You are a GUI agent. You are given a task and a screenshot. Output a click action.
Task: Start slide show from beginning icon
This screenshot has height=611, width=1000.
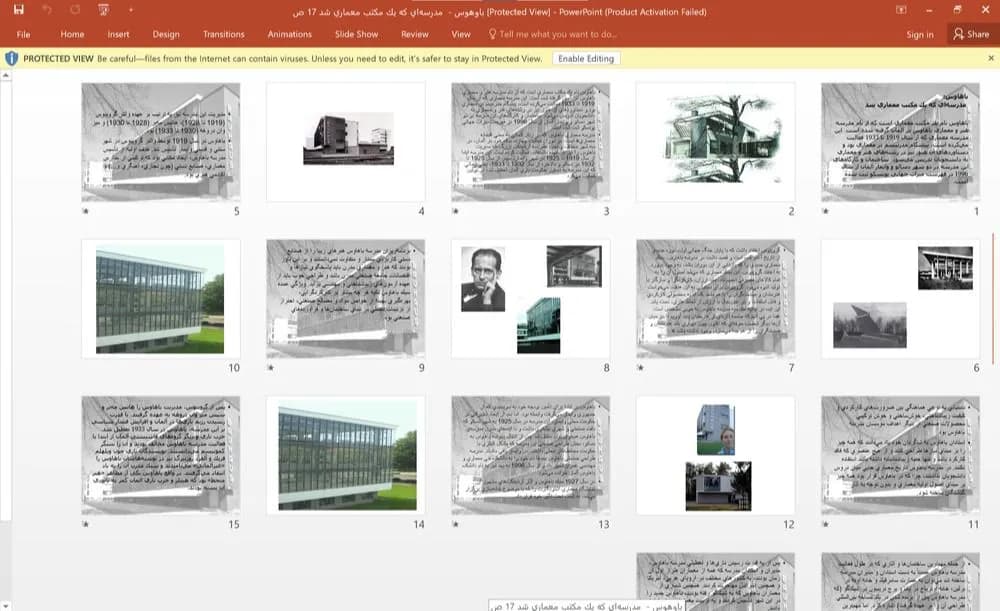103,10
